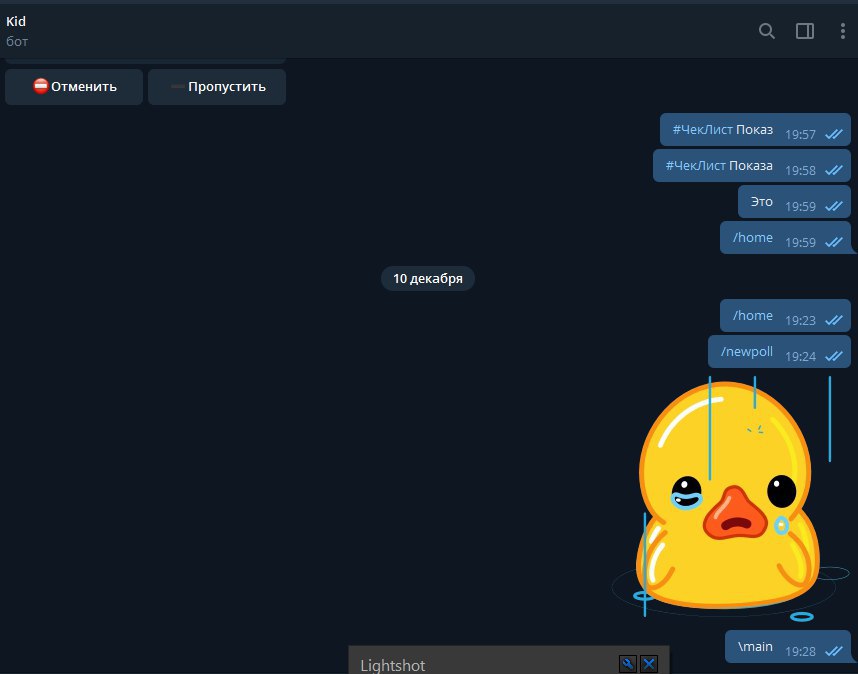Click the /home command sent at 19:23
The width and height of the screenshot is (858, 674).
click(x=753, y=316)
